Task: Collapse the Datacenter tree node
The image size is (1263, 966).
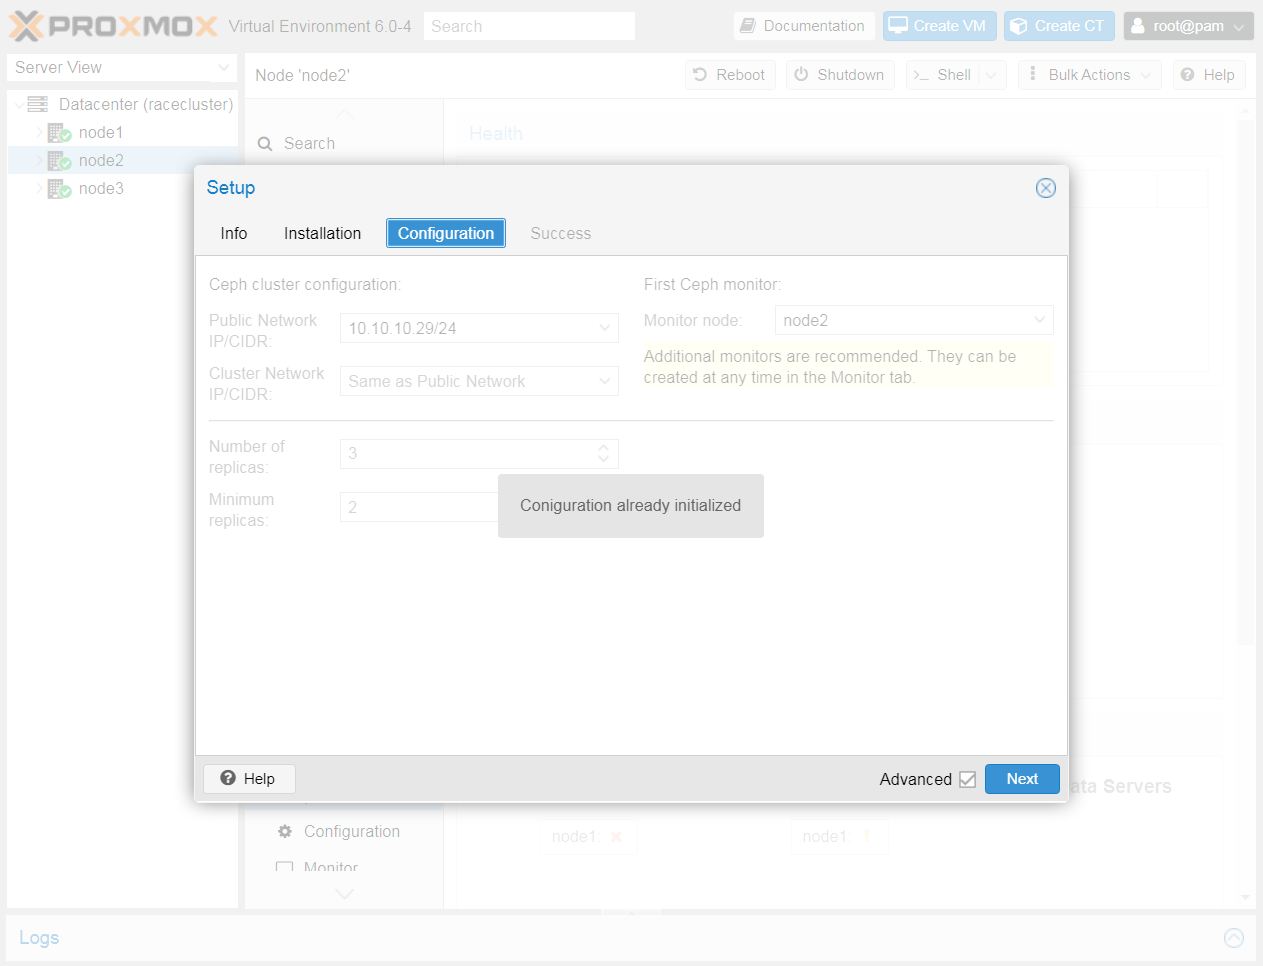Action: [19, 105]
